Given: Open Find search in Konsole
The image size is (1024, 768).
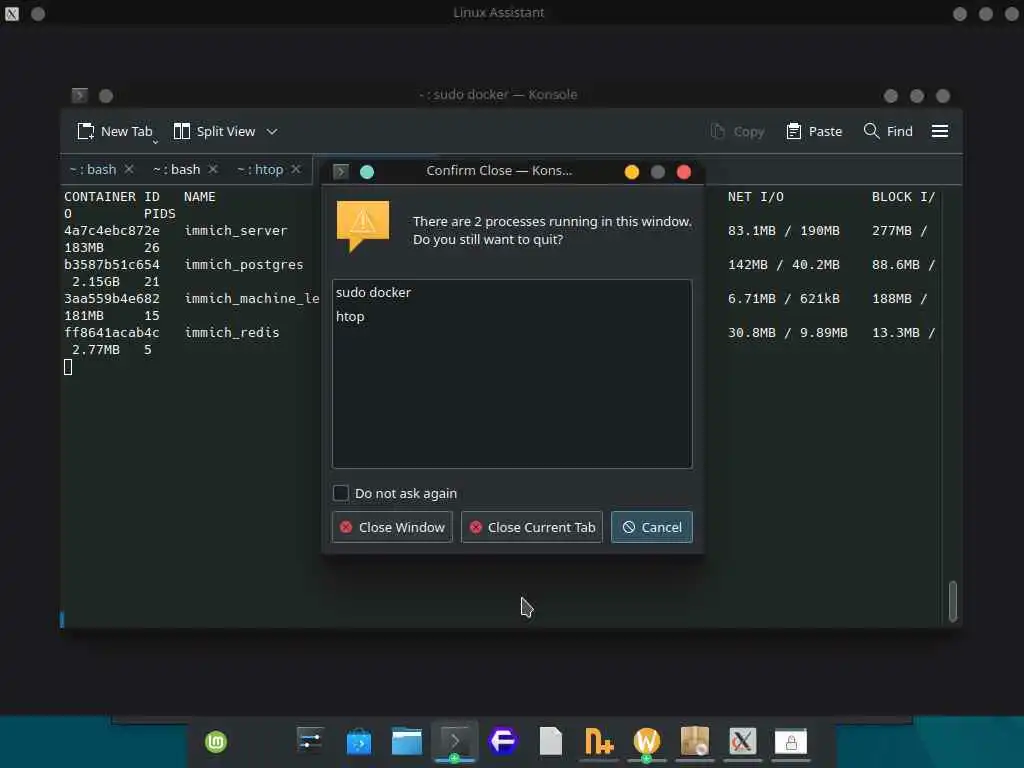Looking at the screenshot, I should 888,131.
